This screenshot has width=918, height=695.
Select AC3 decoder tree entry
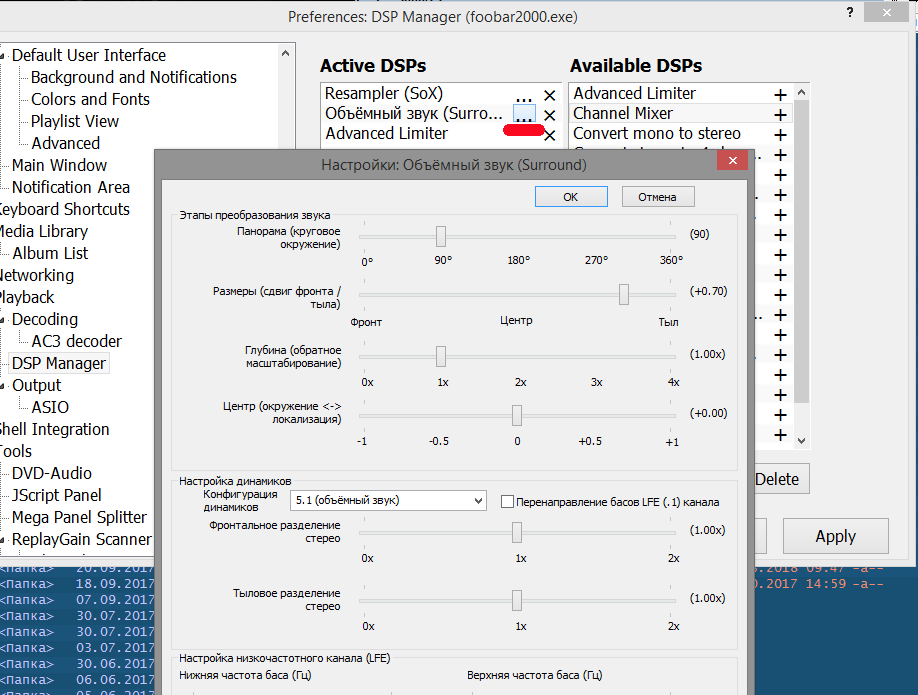click(x=77, y=341)
